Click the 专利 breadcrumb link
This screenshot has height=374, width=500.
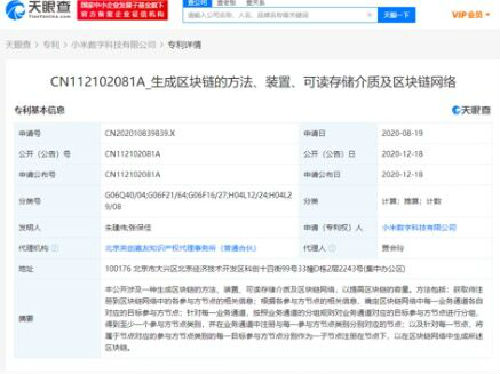pos(51,44)
